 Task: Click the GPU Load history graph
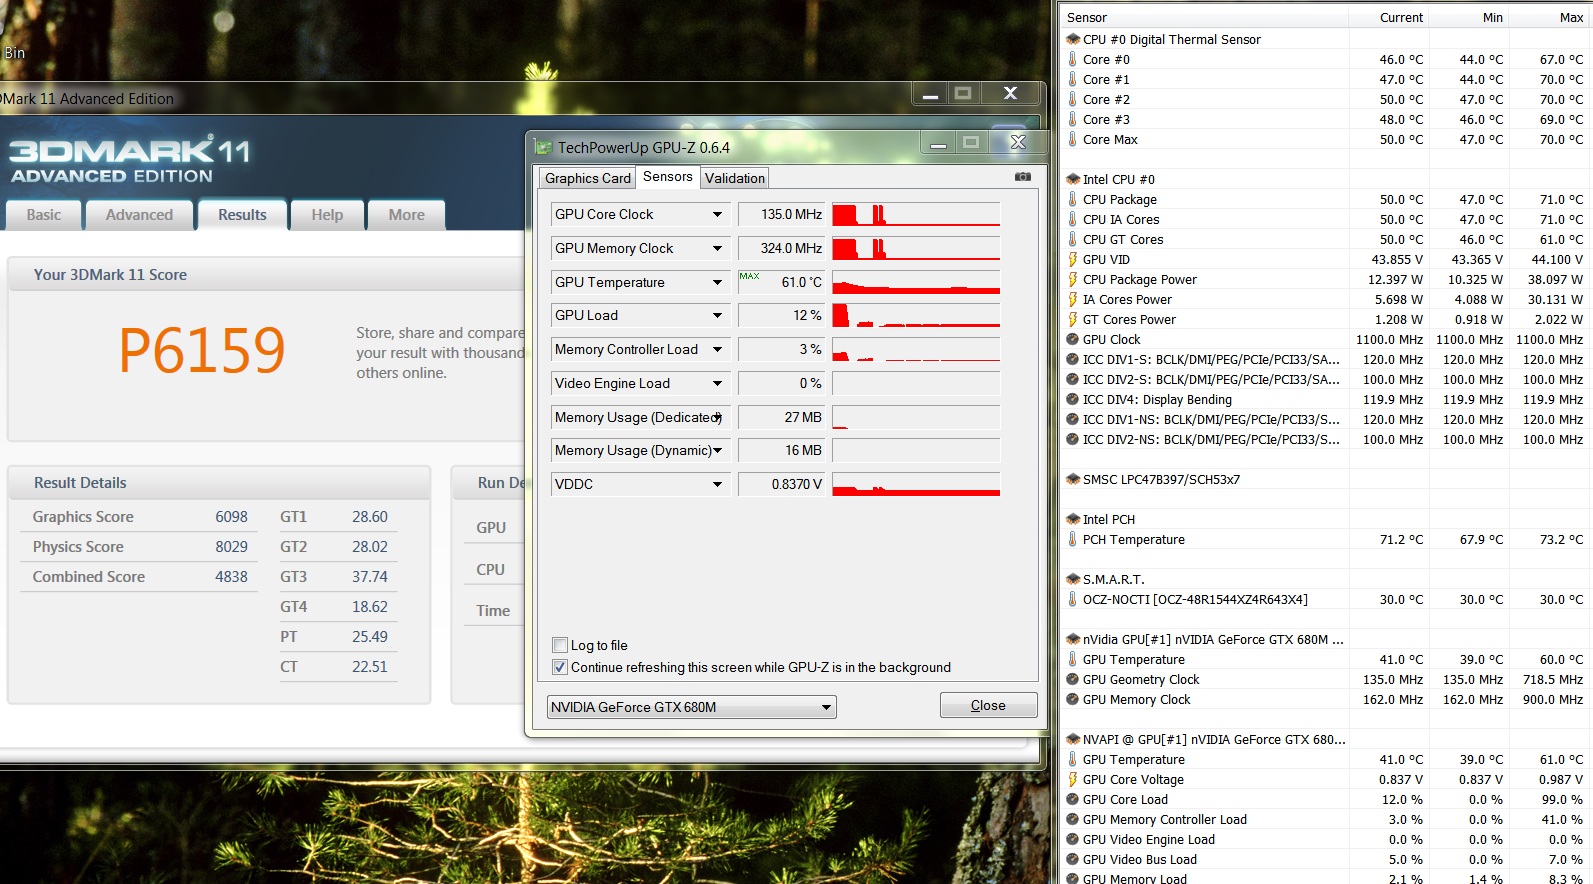point(916,315)
